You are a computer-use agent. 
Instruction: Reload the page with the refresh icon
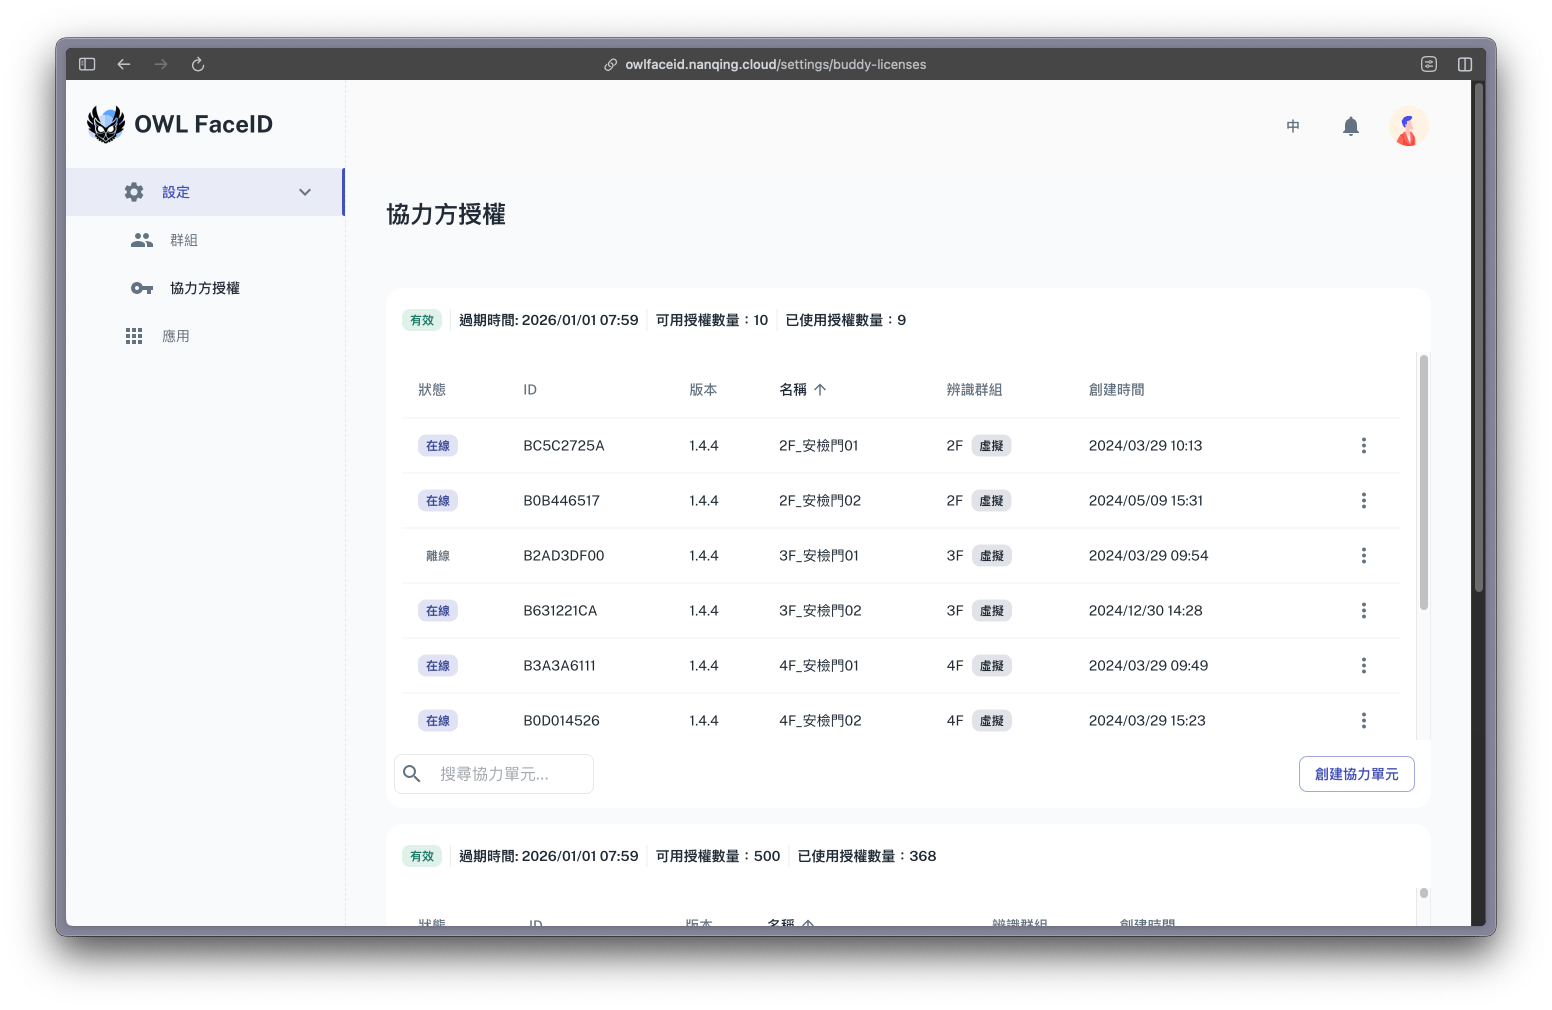click(x=198, y=64)
